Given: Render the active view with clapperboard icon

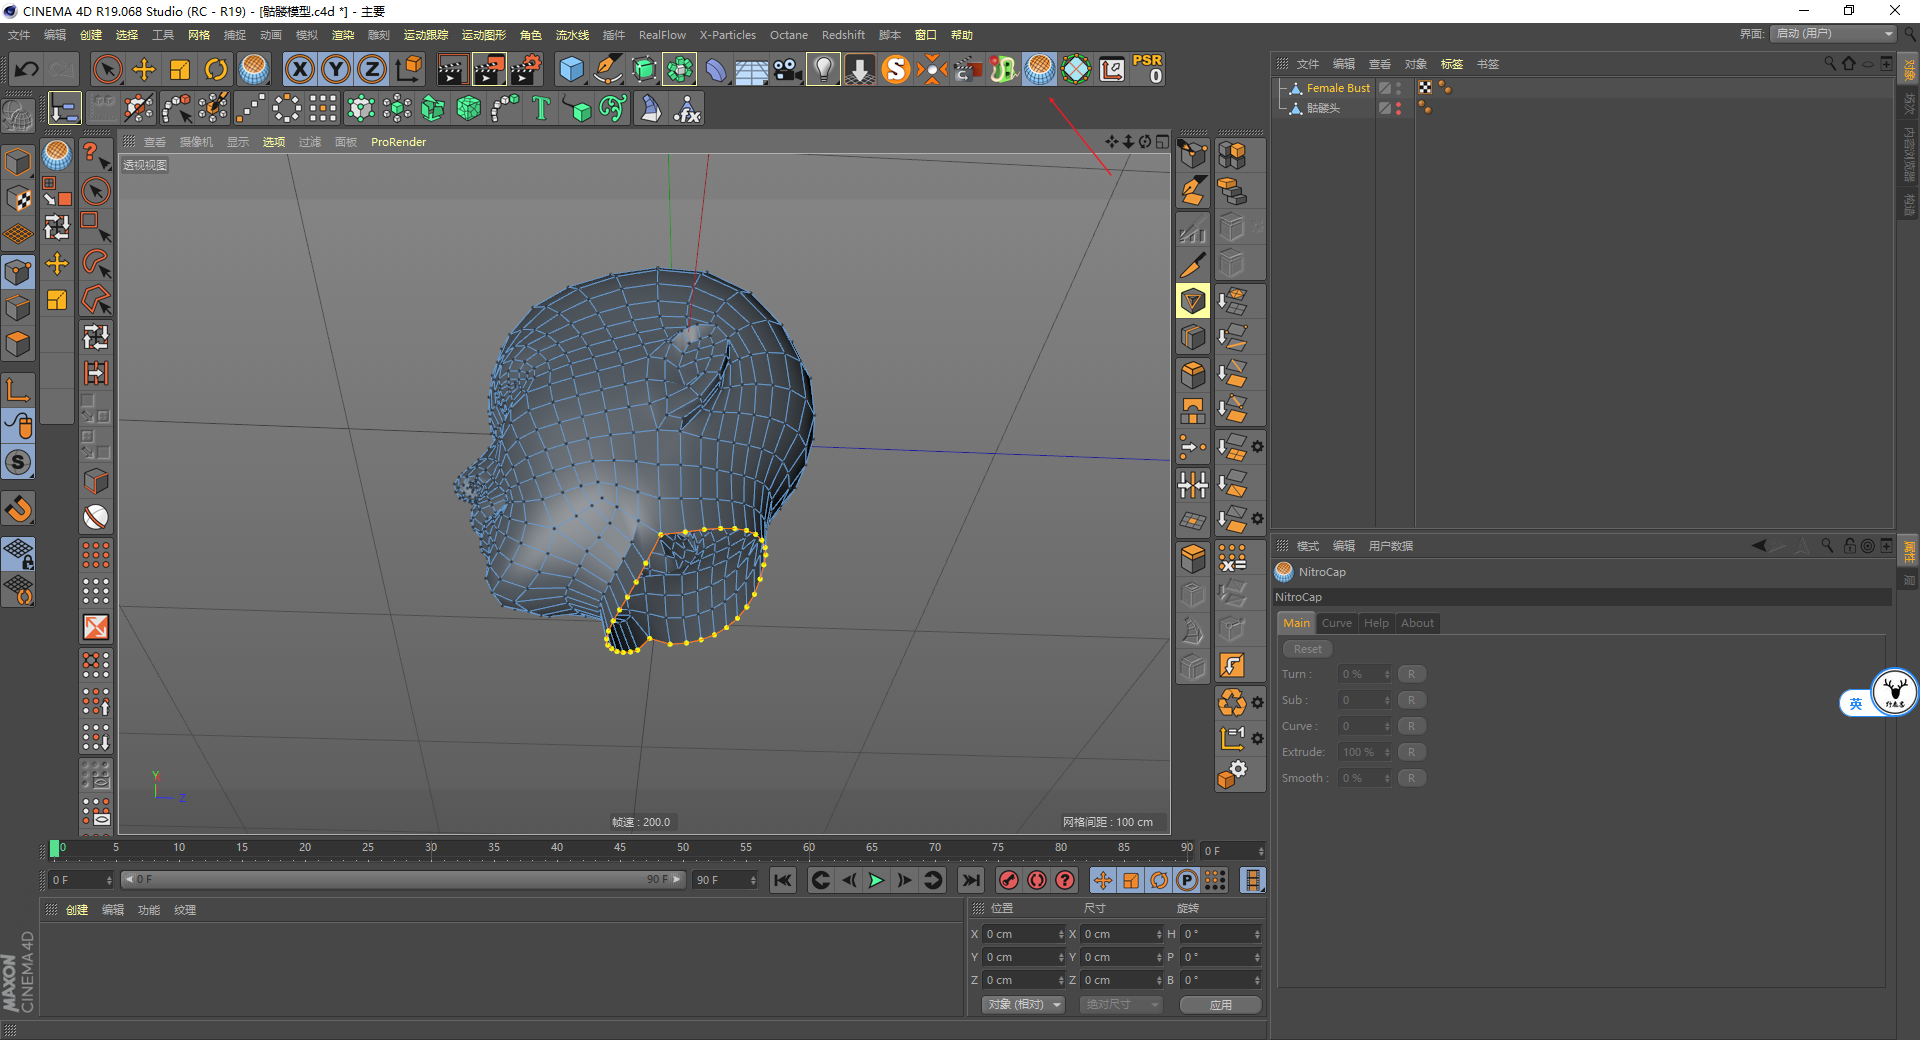Looking at the screenshot, I should (x=452, y=69).
